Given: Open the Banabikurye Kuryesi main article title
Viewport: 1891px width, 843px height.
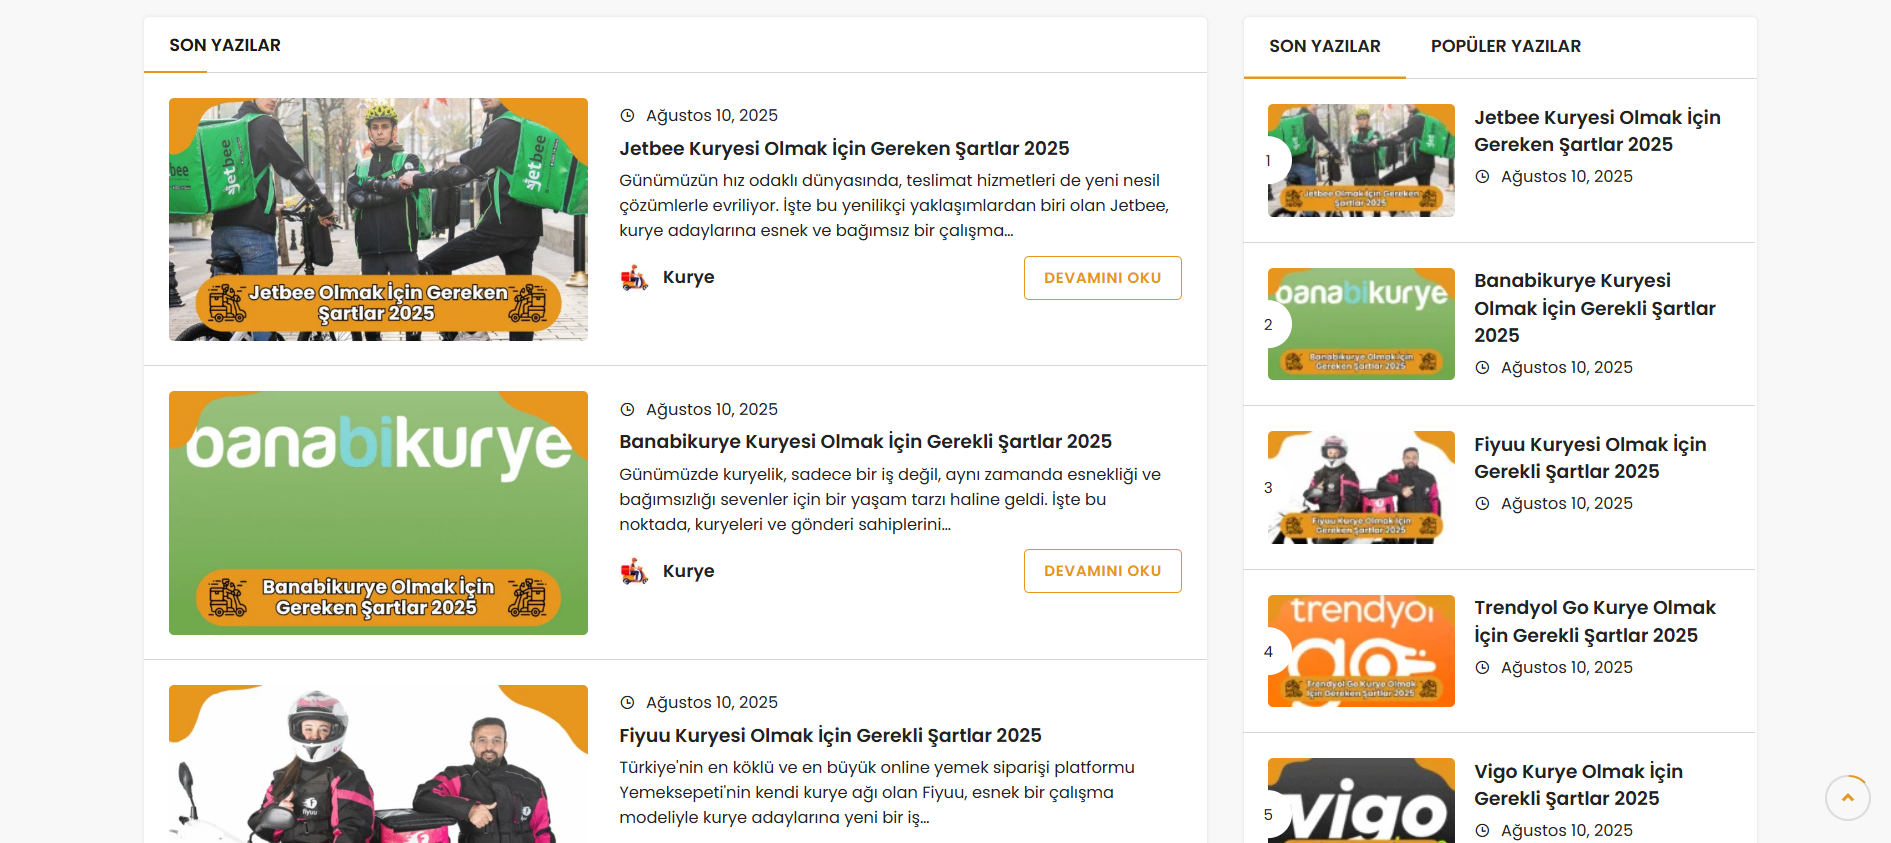Looking at the screenshot, I should 866,442.
